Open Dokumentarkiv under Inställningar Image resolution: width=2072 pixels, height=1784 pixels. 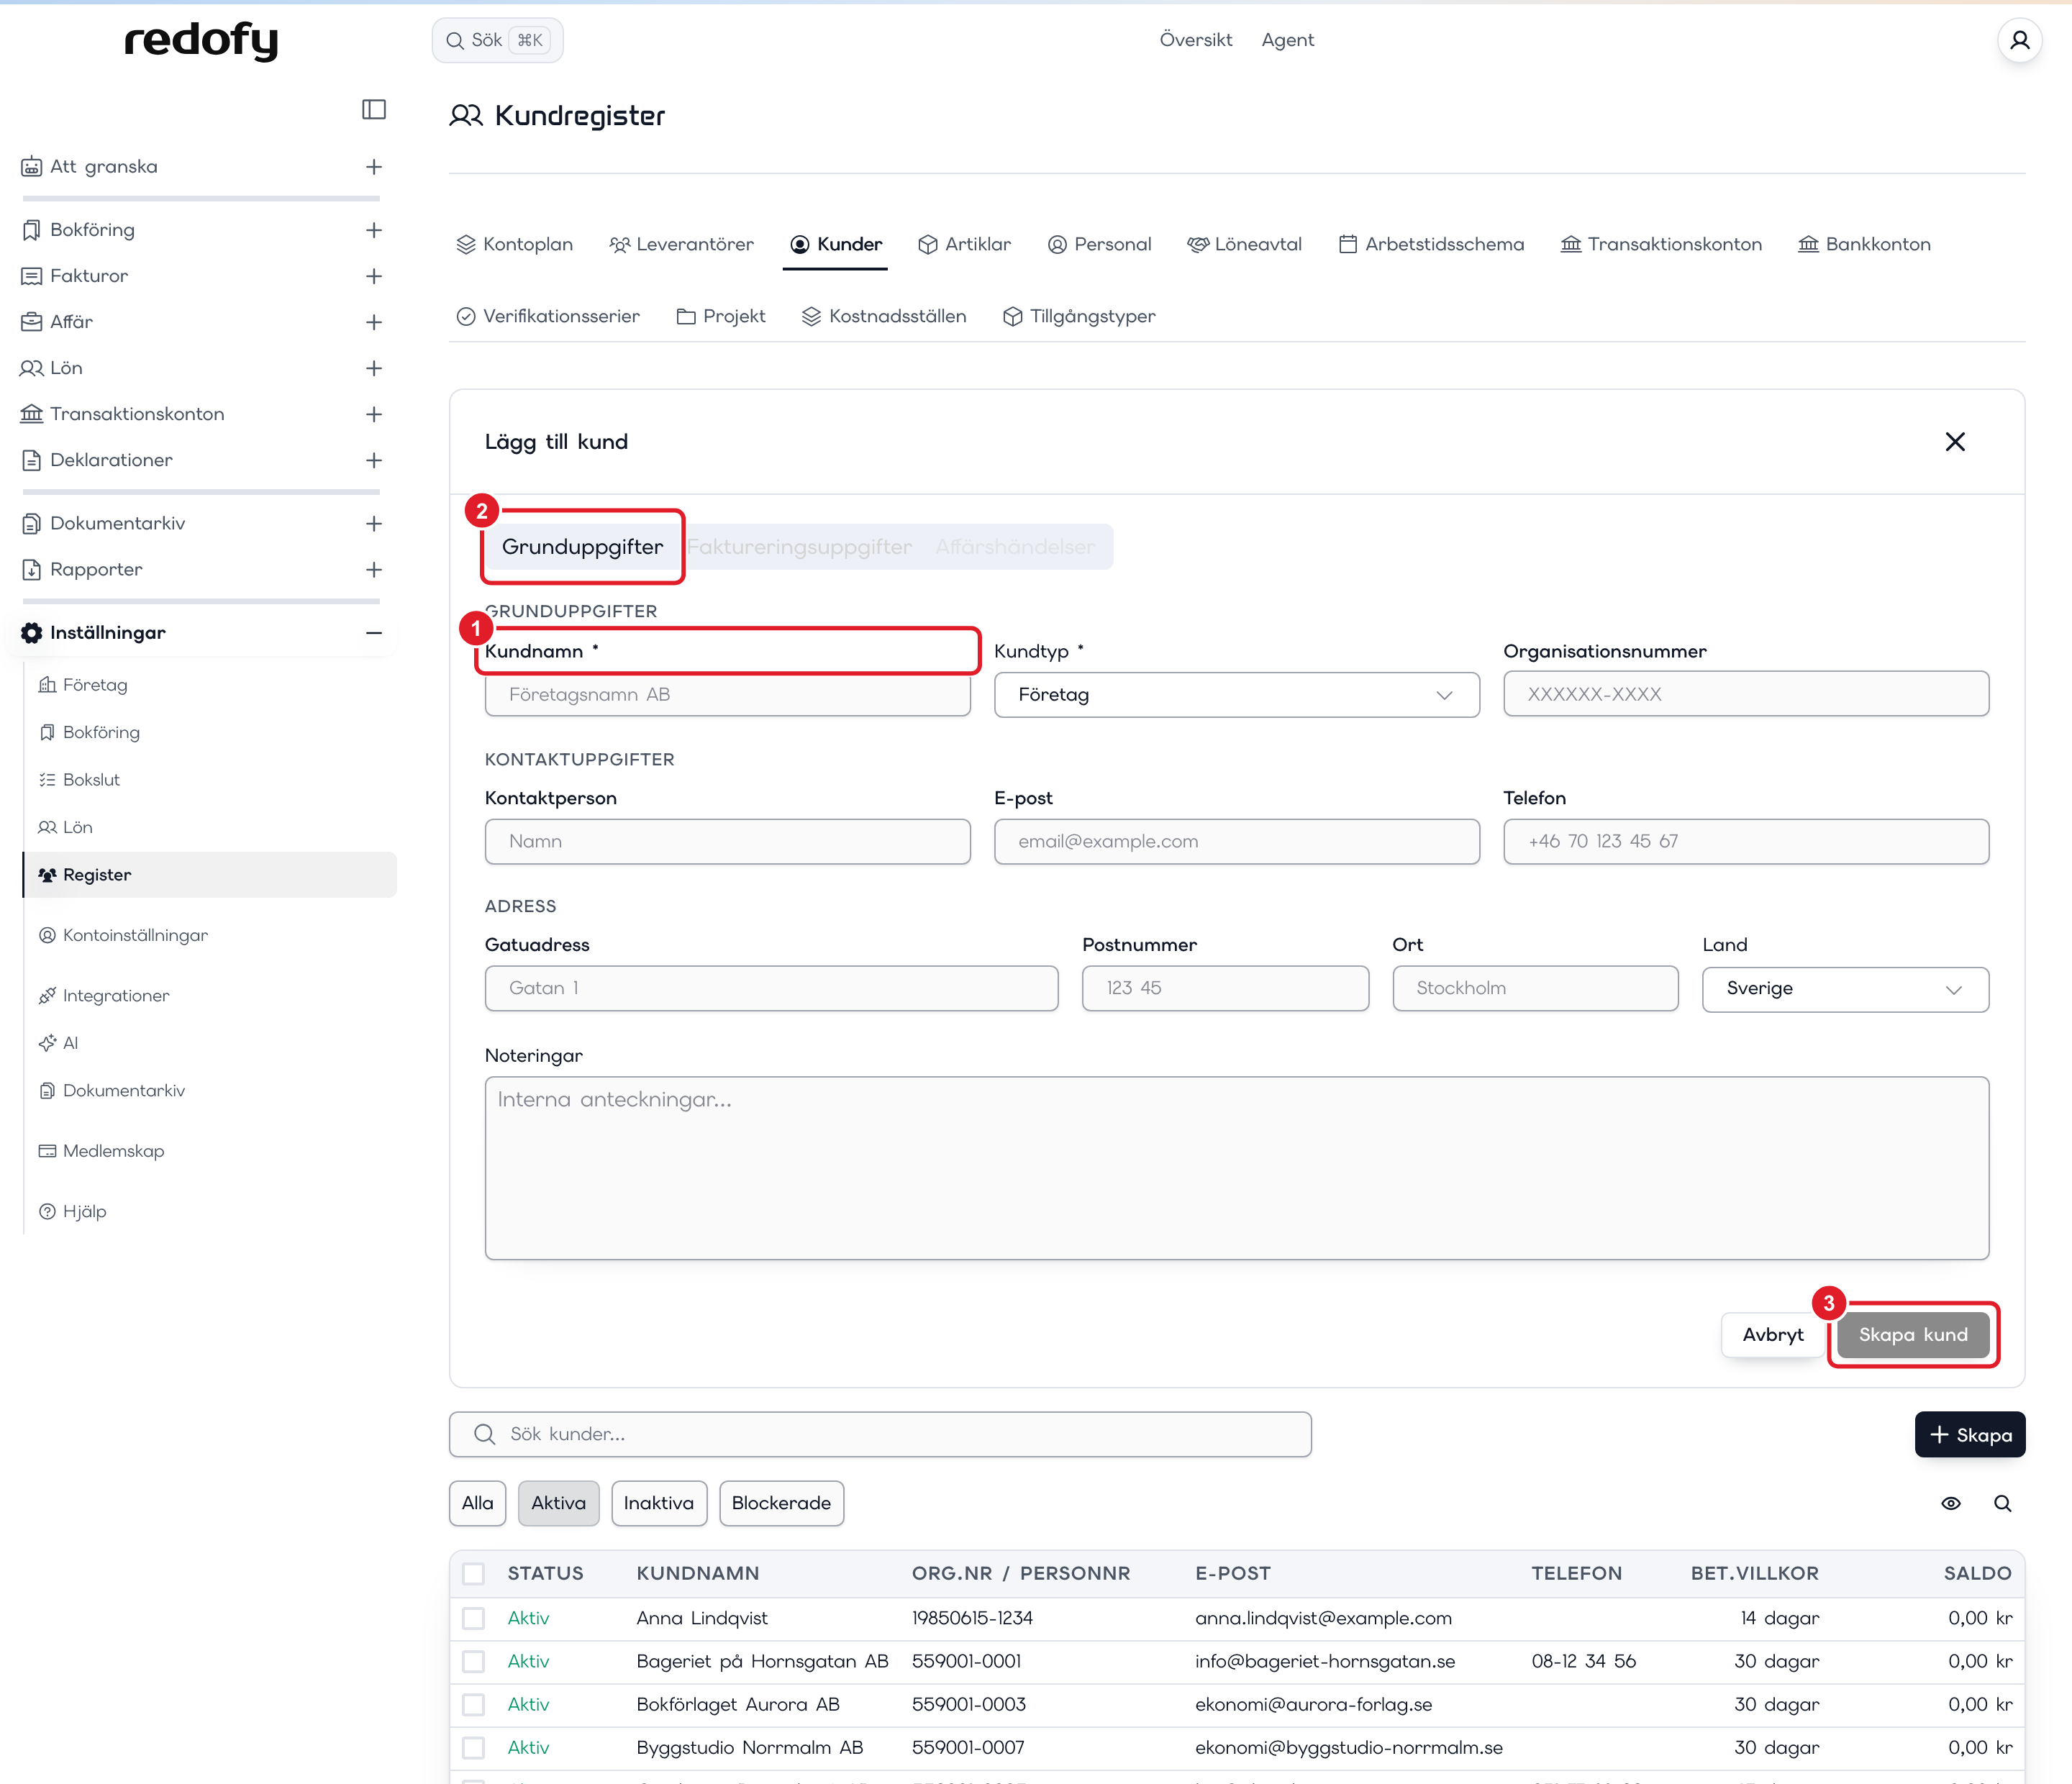tap(123, 1090)
